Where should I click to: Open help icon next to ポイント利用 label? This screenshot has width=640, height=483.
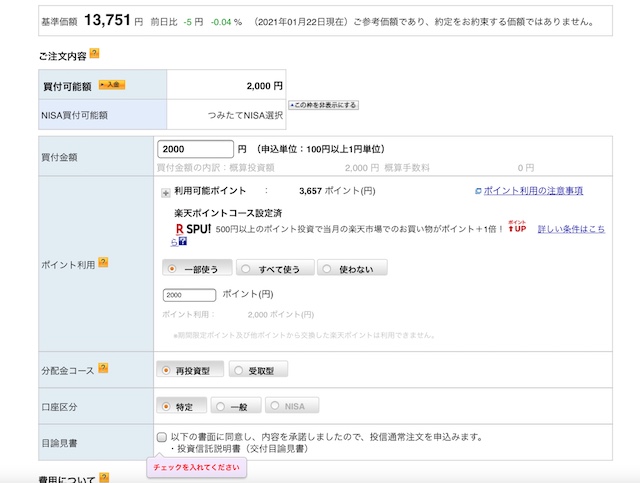pyautogui.click(x=103, y=263)
